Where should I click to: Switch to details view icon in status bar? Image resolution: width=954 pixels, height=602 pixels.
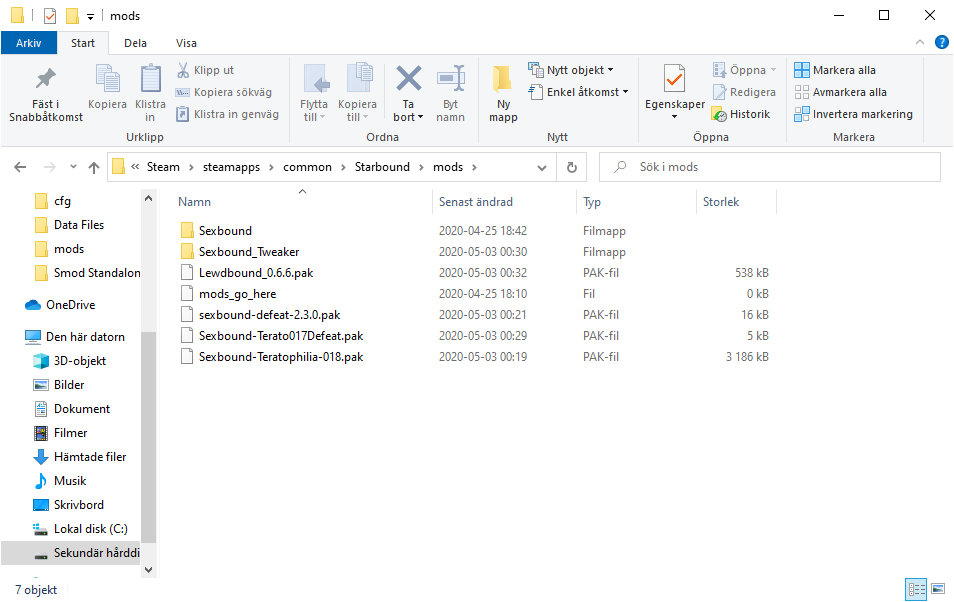(916, 589)
